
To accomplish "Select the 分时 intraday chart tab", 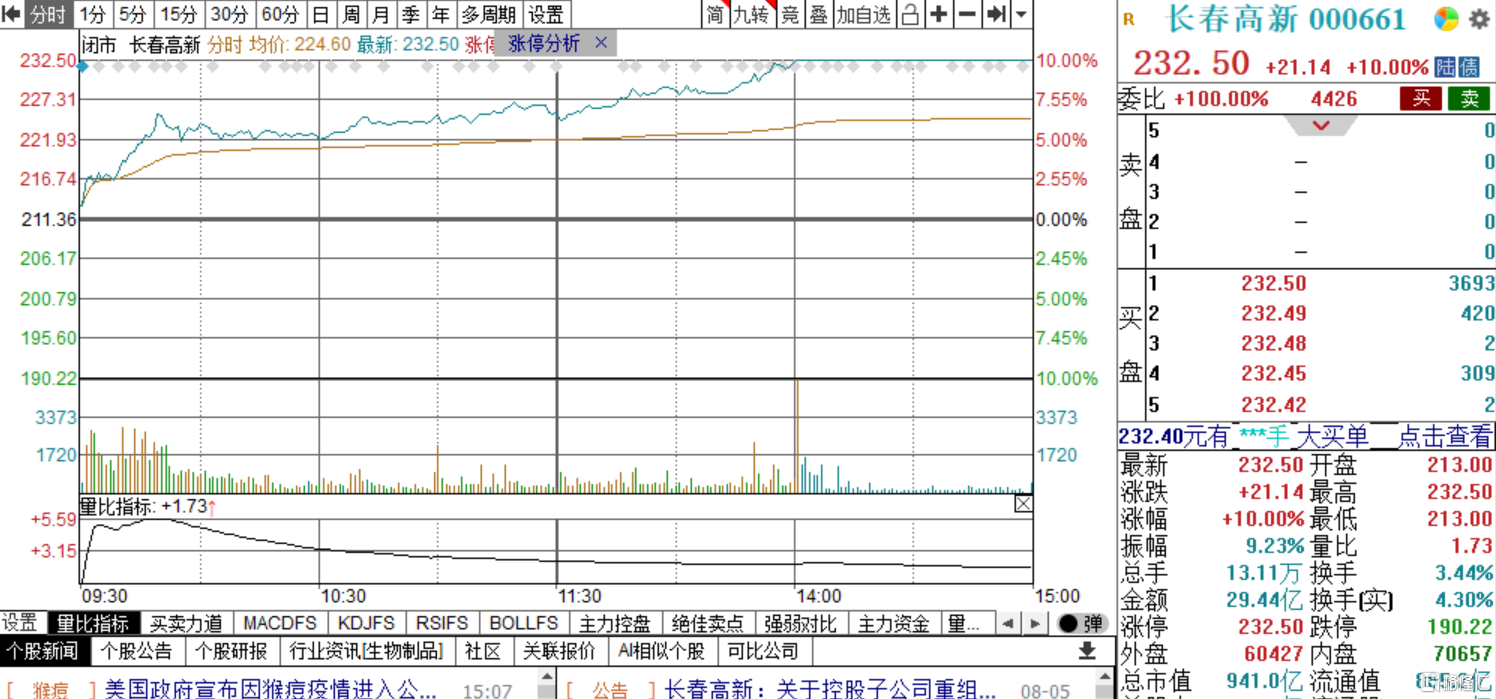I will click(47, 15).
